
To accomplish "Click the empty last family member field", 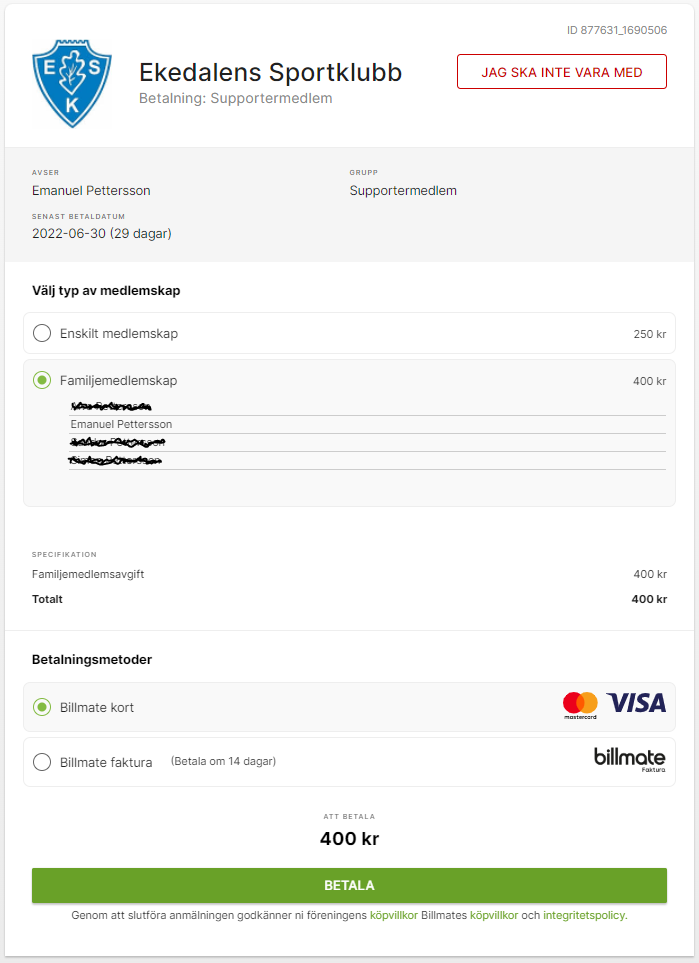I will pos(366,480).
